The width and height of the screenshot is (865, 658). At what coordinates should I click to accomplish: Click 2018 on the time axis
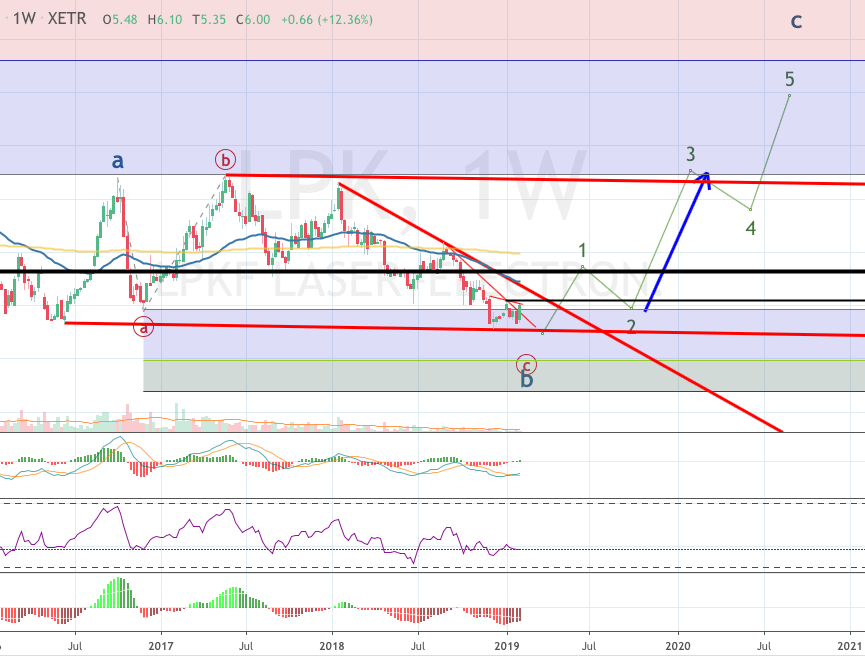point(332,646)
